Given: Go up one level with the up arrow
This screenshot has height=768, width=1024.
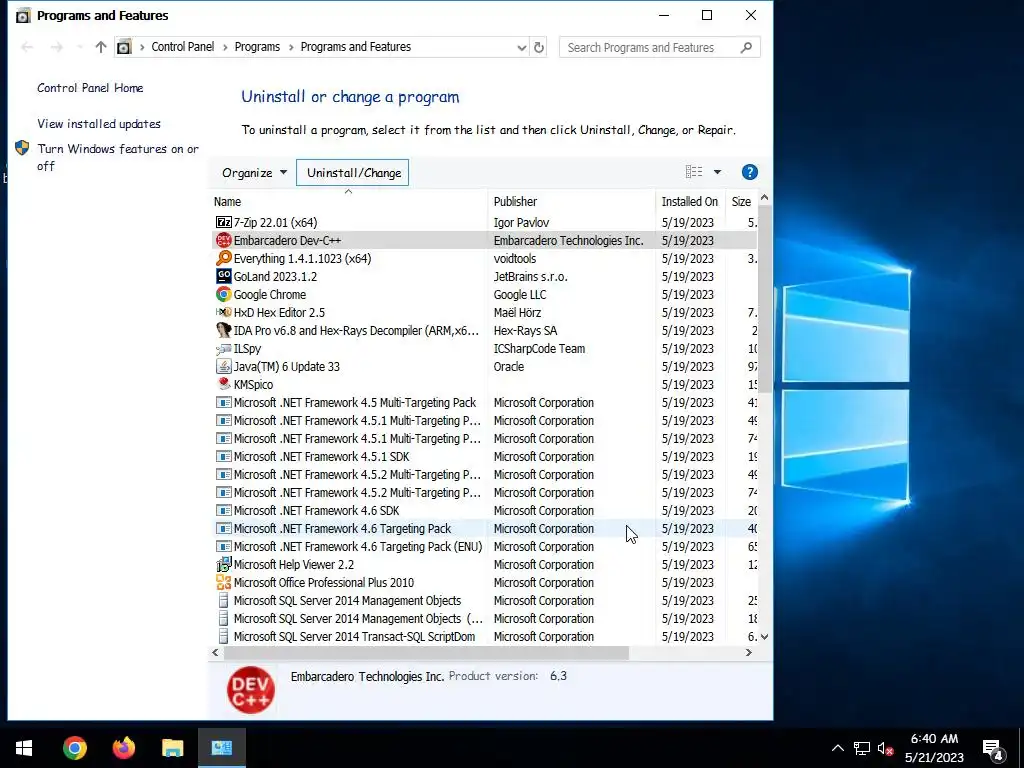Looking at the screenshot, I should click(101, 47).
